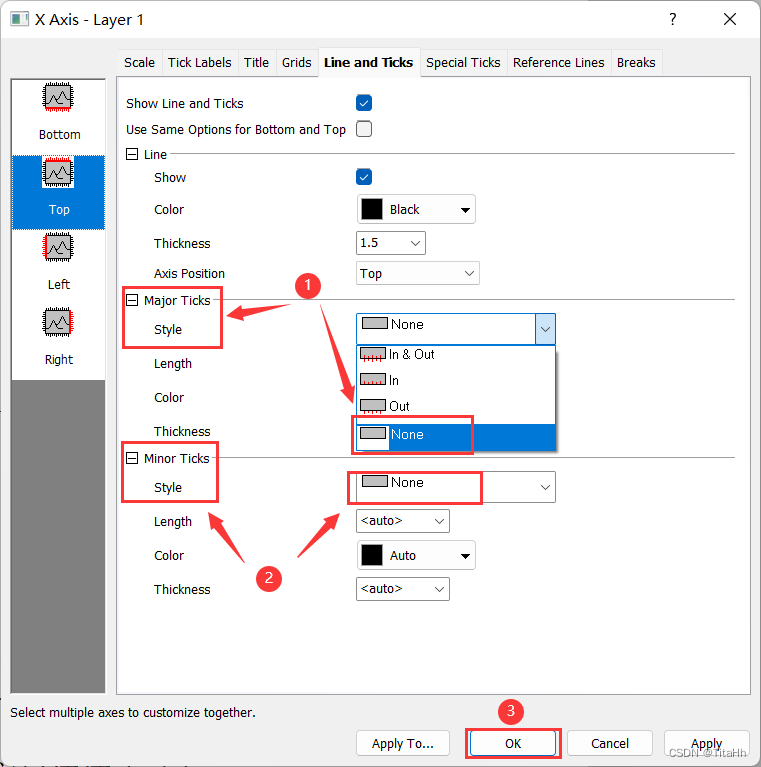Image resolution: width=761 pixels, height=767 pixels.
Task: Collapse the Line section
Action: pyautogui.click(x=132, y=155)
